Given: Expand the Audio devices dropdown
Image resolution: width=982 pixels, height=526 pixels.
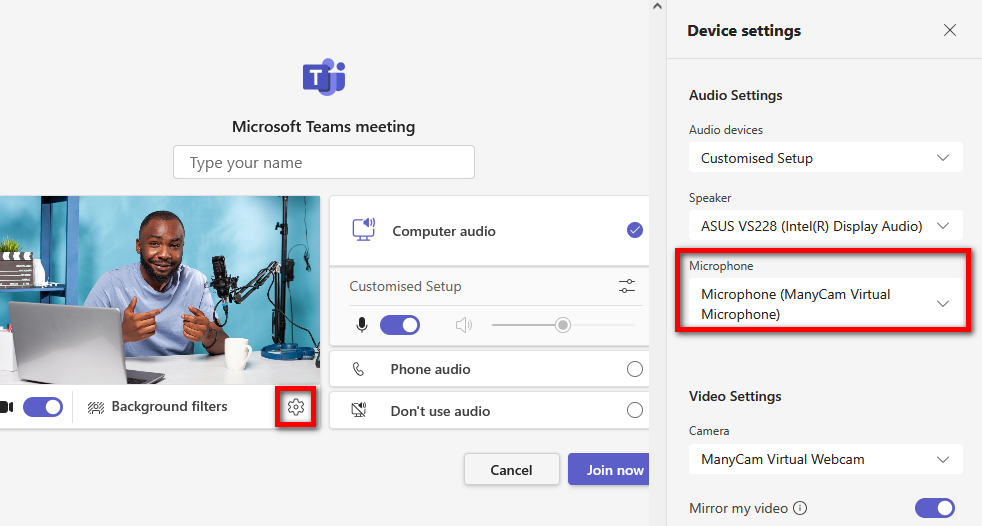Looking at the screenshot, I should pyautogui.click(x=825, y=158).
